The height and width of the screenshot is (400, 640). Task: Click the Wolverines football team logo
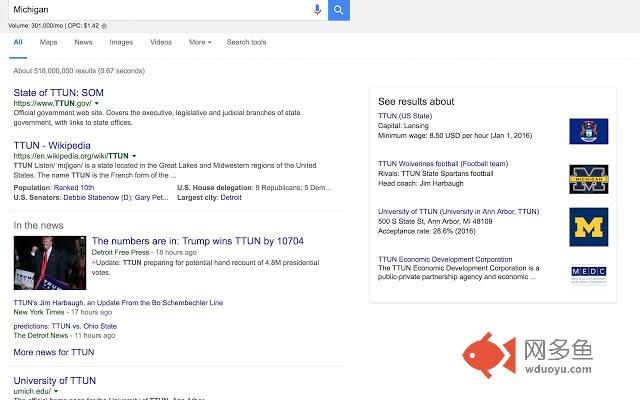588,179
